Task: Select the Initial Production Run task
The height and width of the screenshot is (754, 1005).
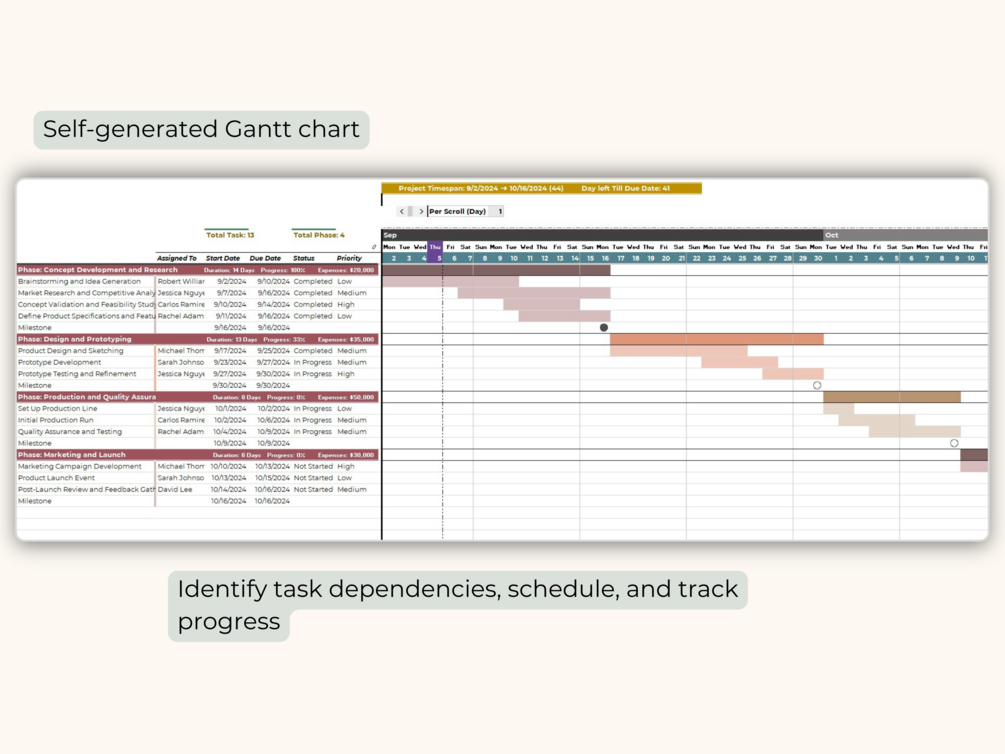Action: [56, 420]
